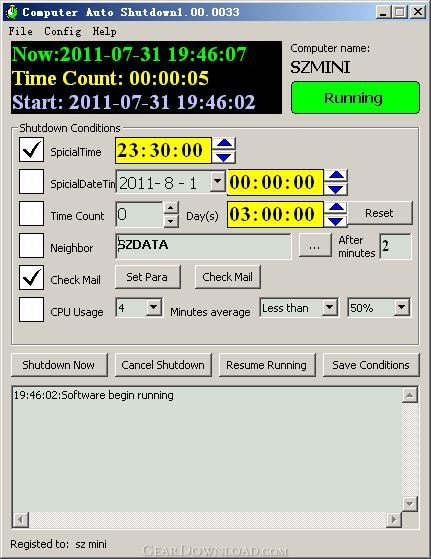Expand the Less than dropdown
The height and width of the screenshot is (559, 431).
[x=330, y=307]
